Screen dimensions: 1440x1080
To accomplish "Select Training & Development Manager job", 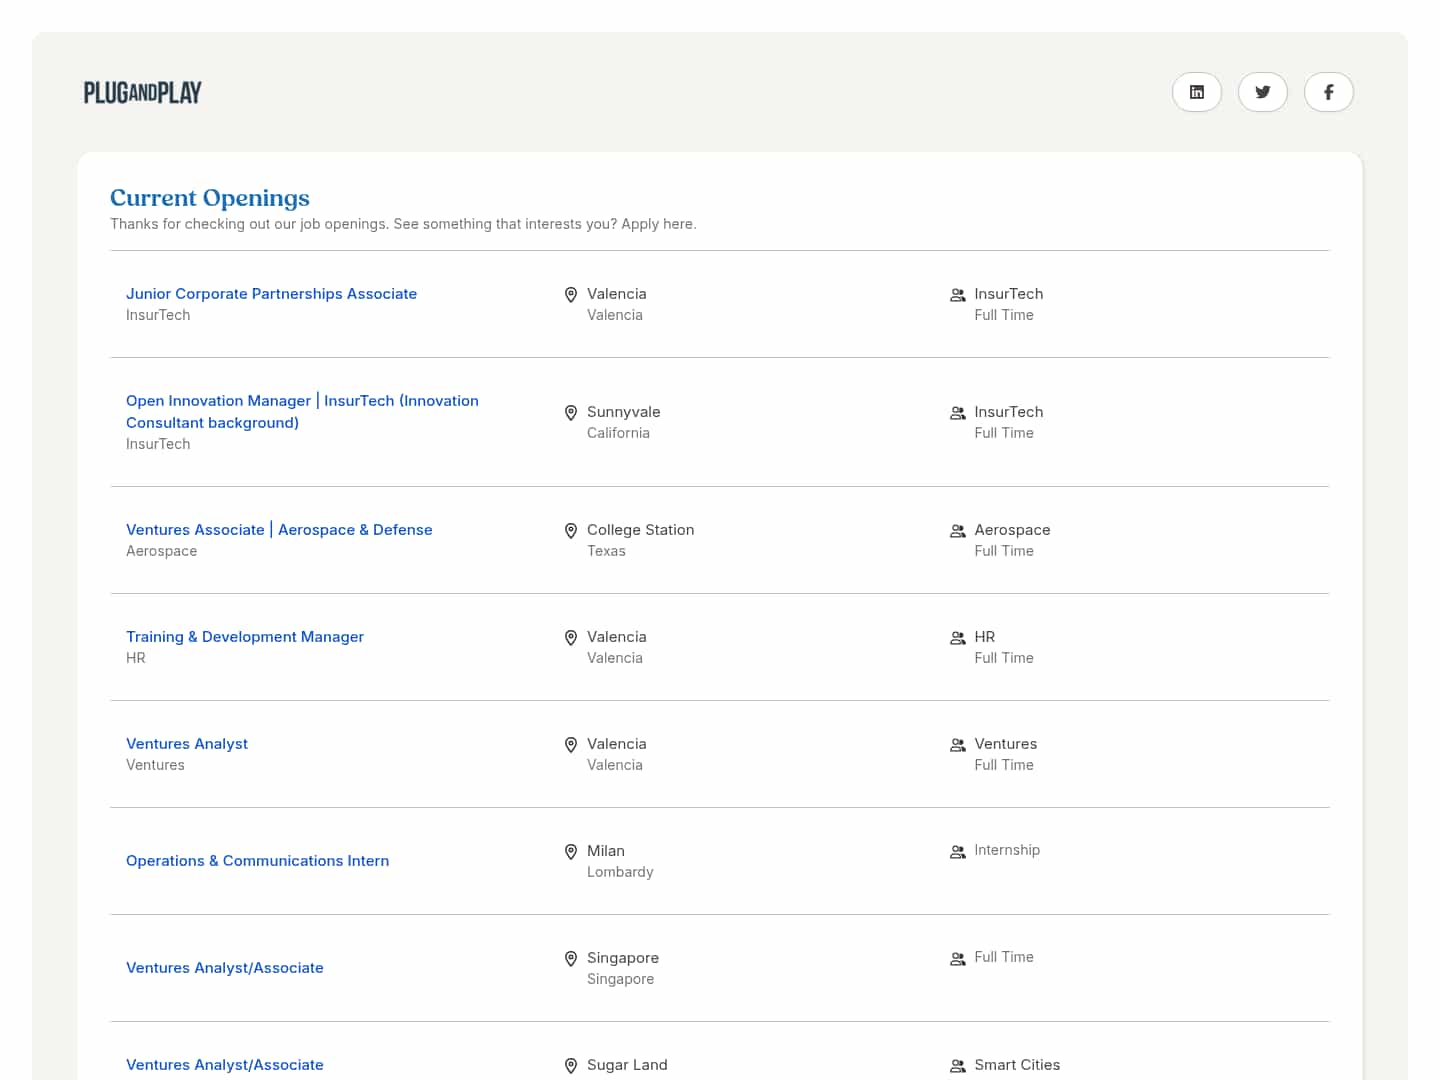I will coord(245,637).
